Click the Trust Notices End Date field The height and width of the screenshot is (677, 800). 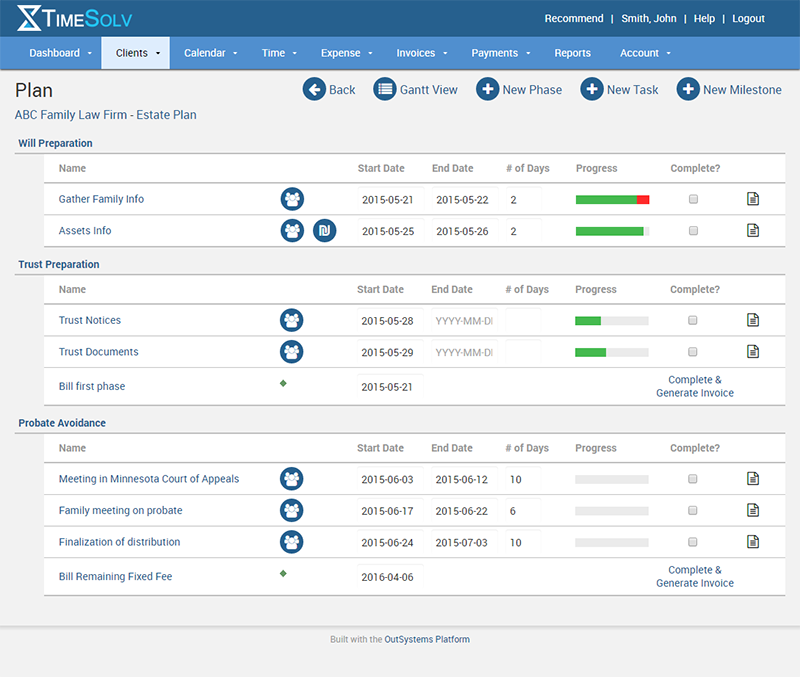[464, 321]
